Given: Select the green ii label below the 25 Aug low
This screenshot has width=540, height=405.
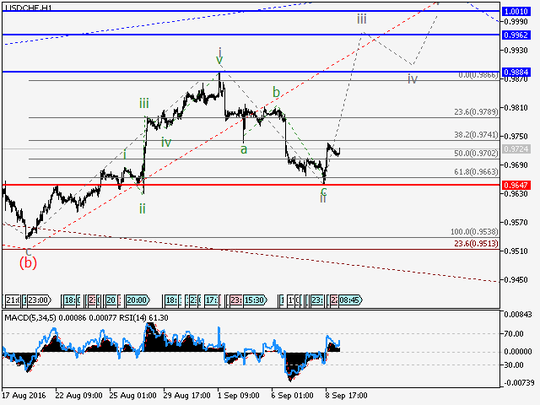Looking at the screenshot, I should click(142, 208).
